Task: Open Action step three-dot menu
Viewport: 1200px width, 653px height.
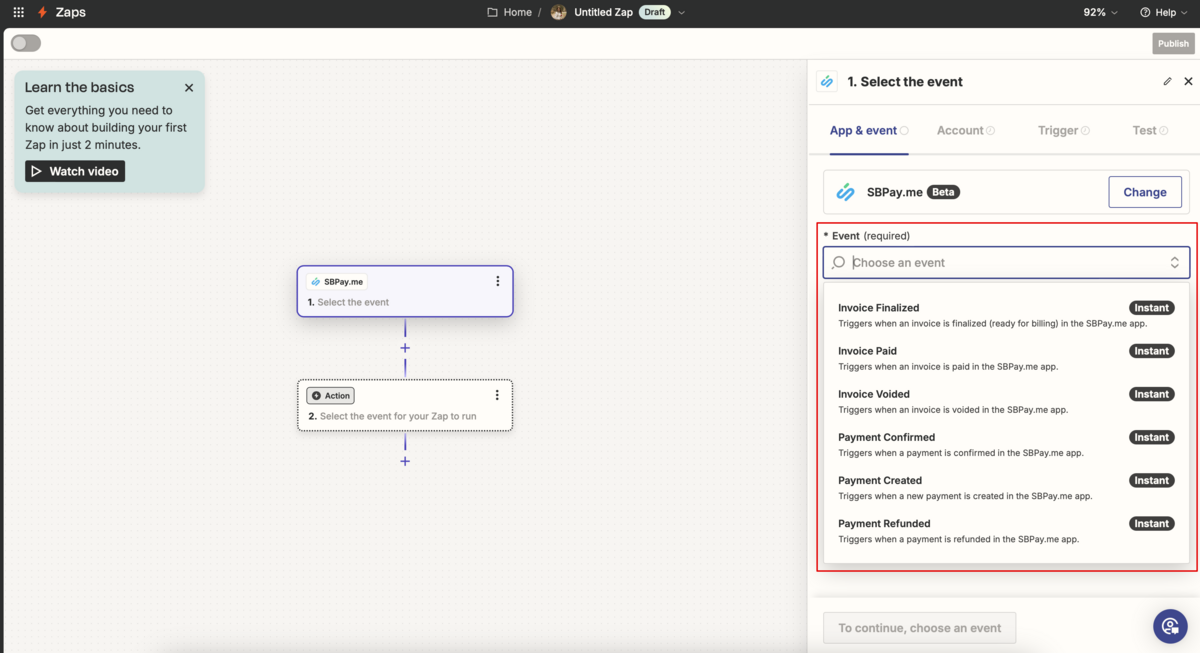Action: 497,395
